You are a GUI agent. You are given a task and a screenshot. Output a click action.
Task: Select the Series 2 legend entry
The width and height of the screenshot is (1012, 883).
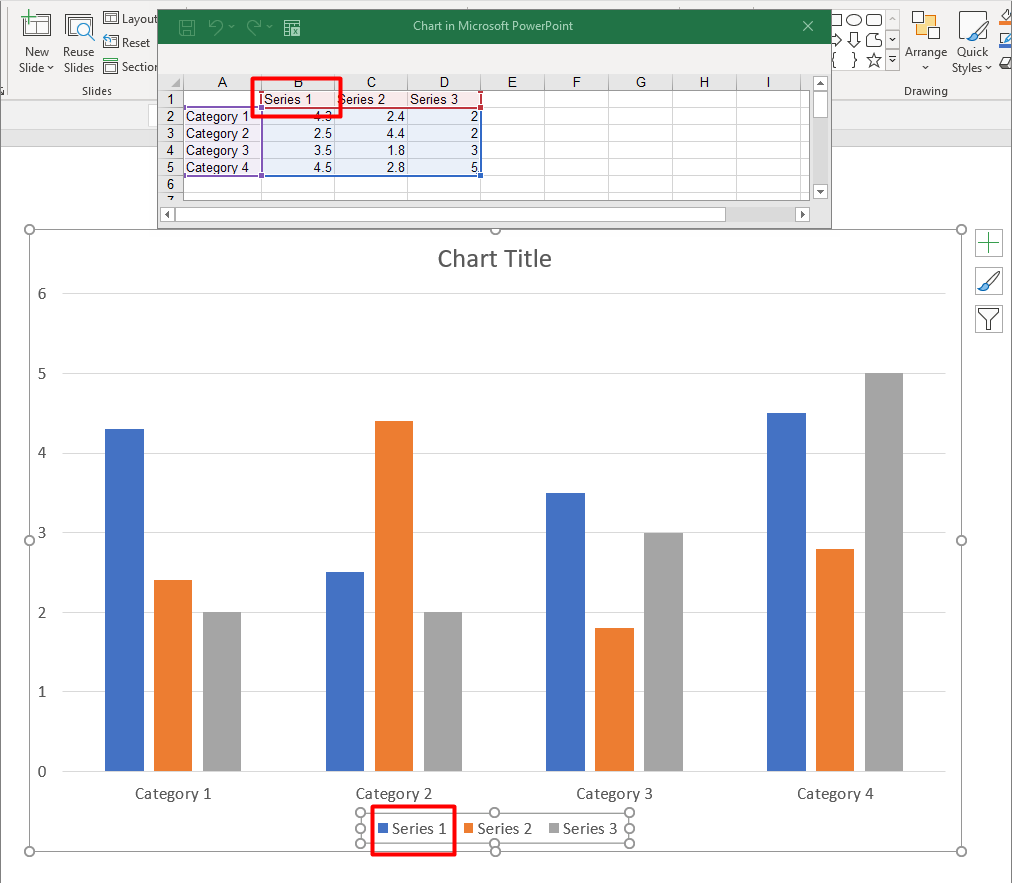pyautogui.click(x=498, y=828)
